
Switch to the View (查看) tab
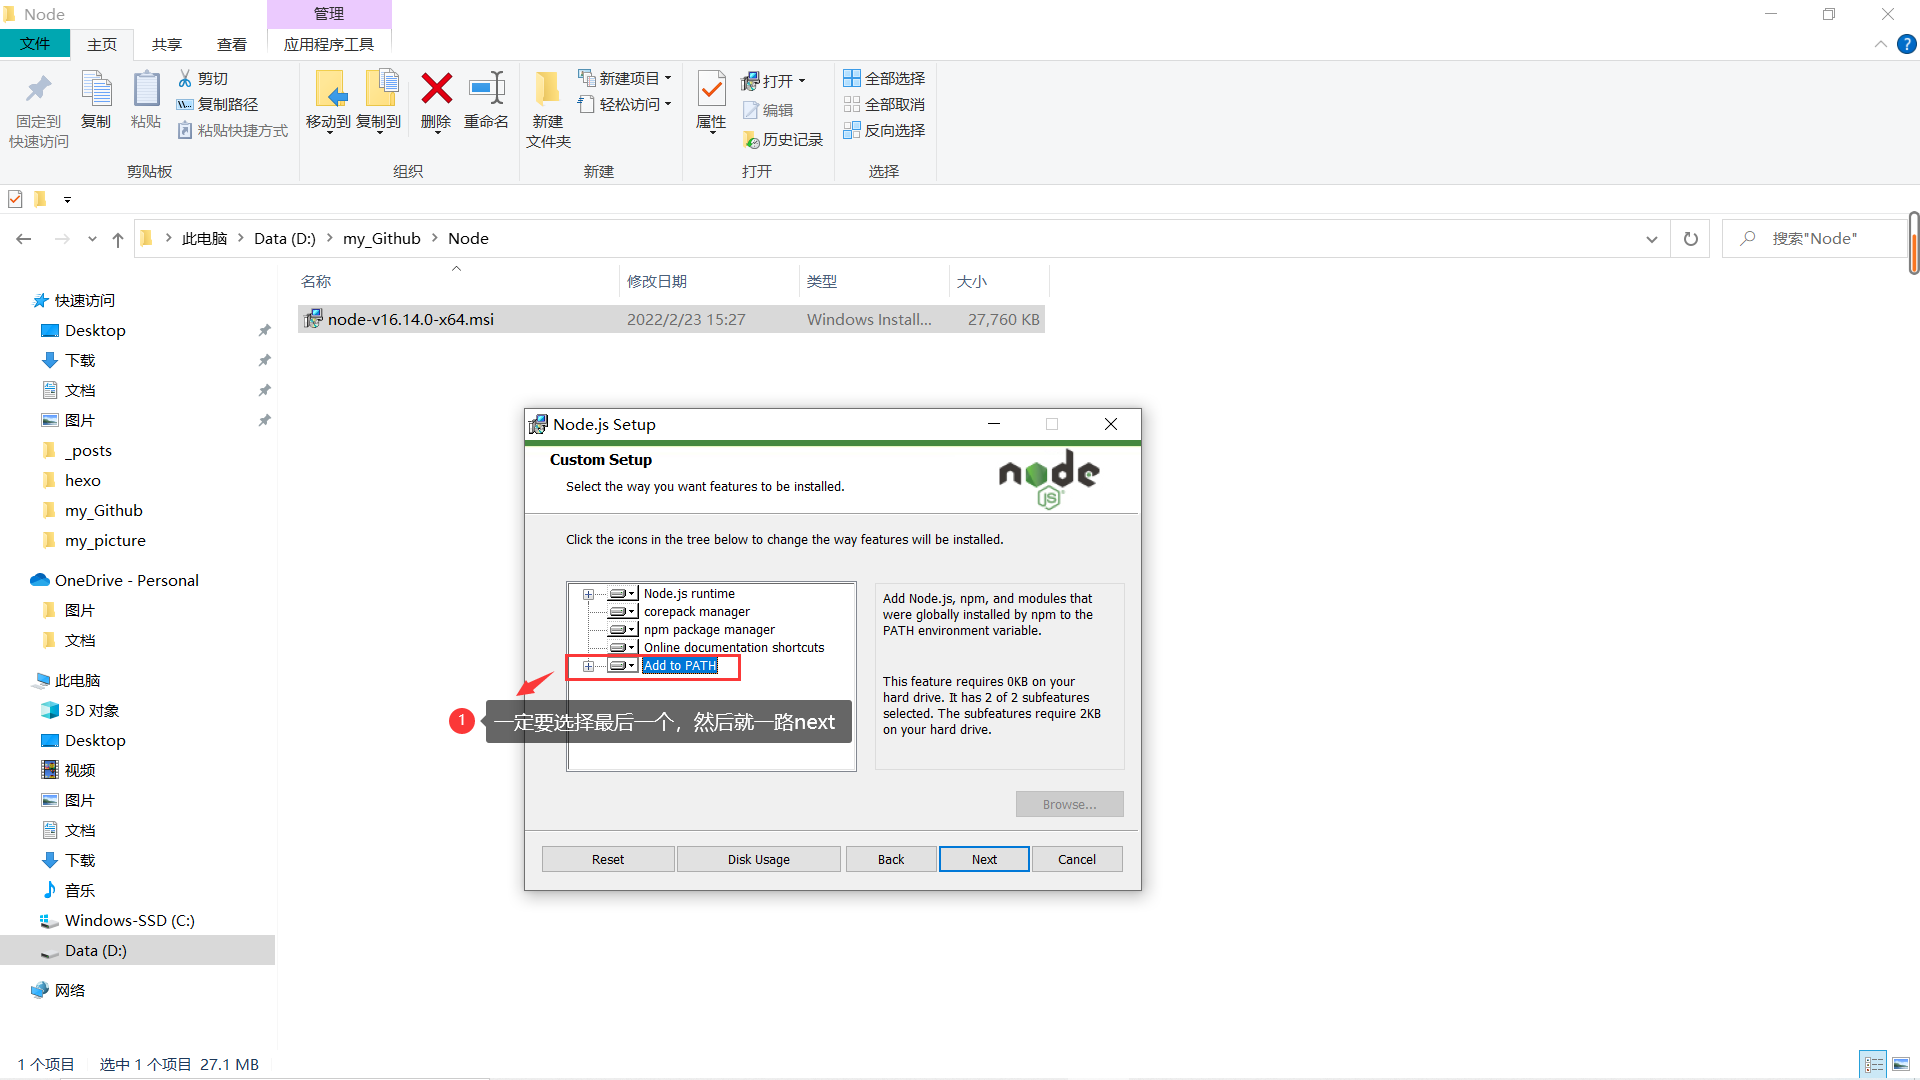(x=231, y=44)
